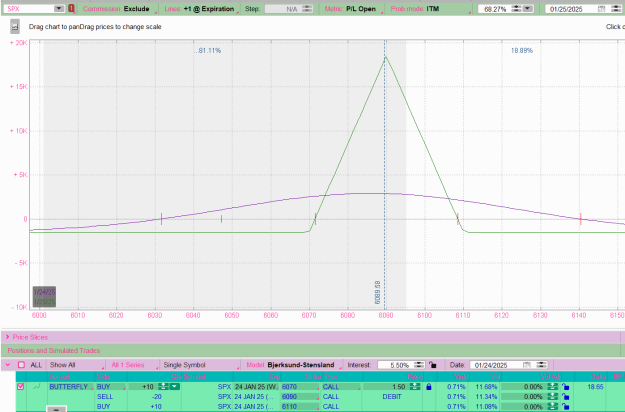Click the Vol Adj column header
The height and width of the screenshot is (412, 625).
(550, 377)
